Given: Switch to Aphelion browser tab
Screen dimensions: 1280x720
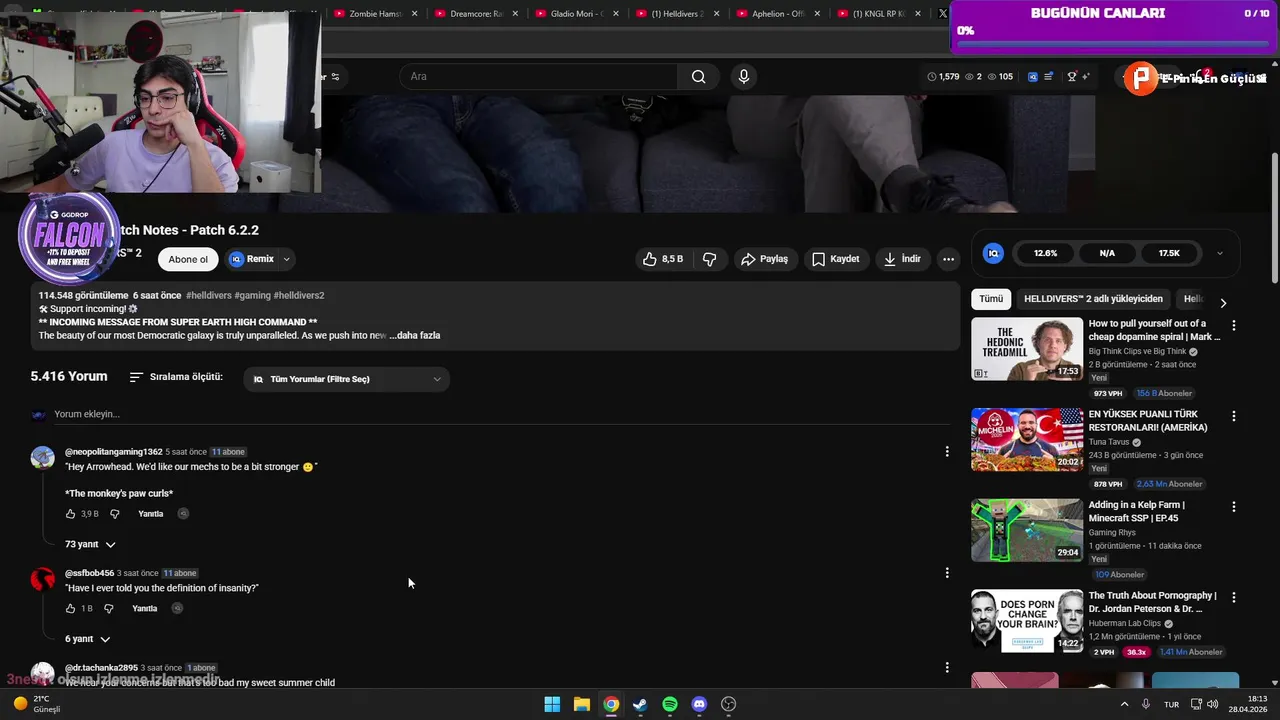Looking at the screenshot, I should [777, 14].
